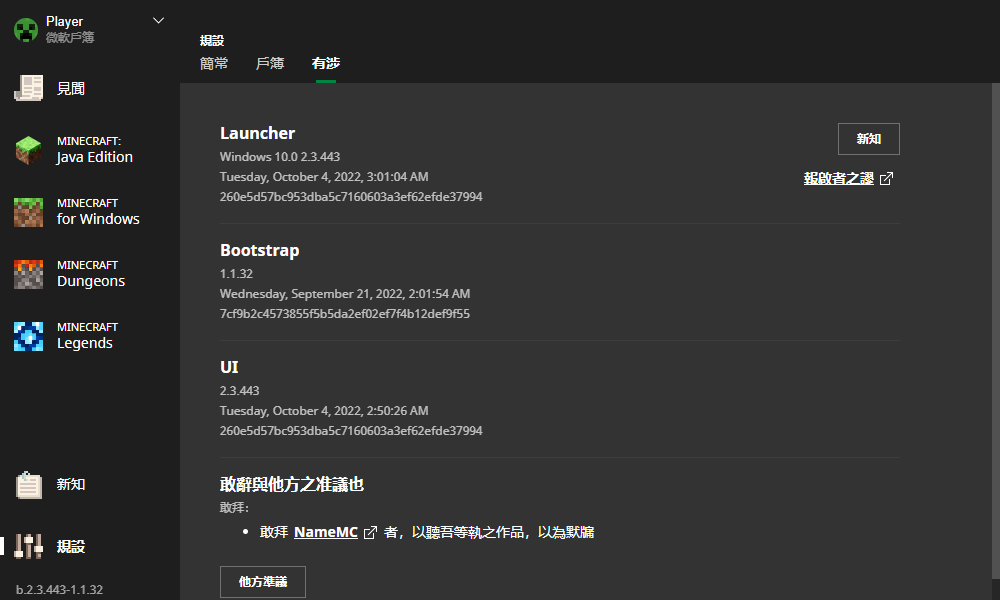Open the 新知 clipboard icon in sidebar
This screenshot has width=1000, height=600.
[x=29, y=485]
